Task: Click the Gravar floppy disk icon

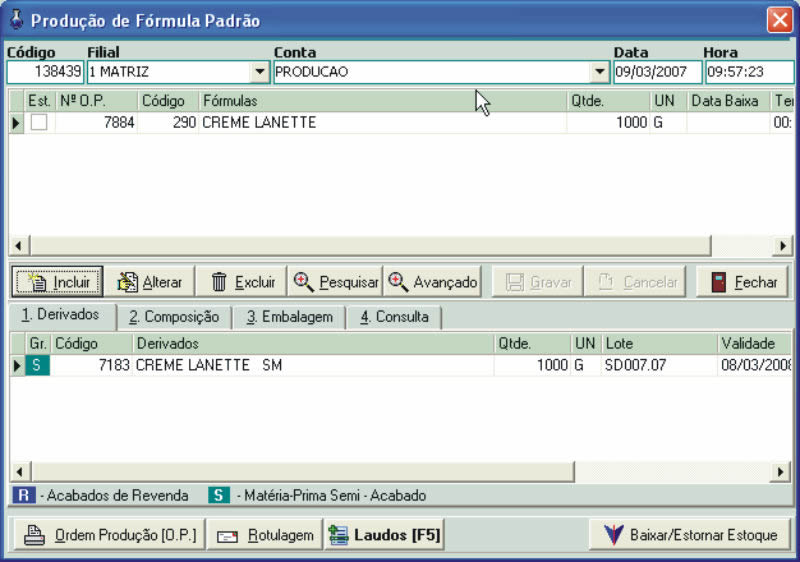Action: [514, 282]
